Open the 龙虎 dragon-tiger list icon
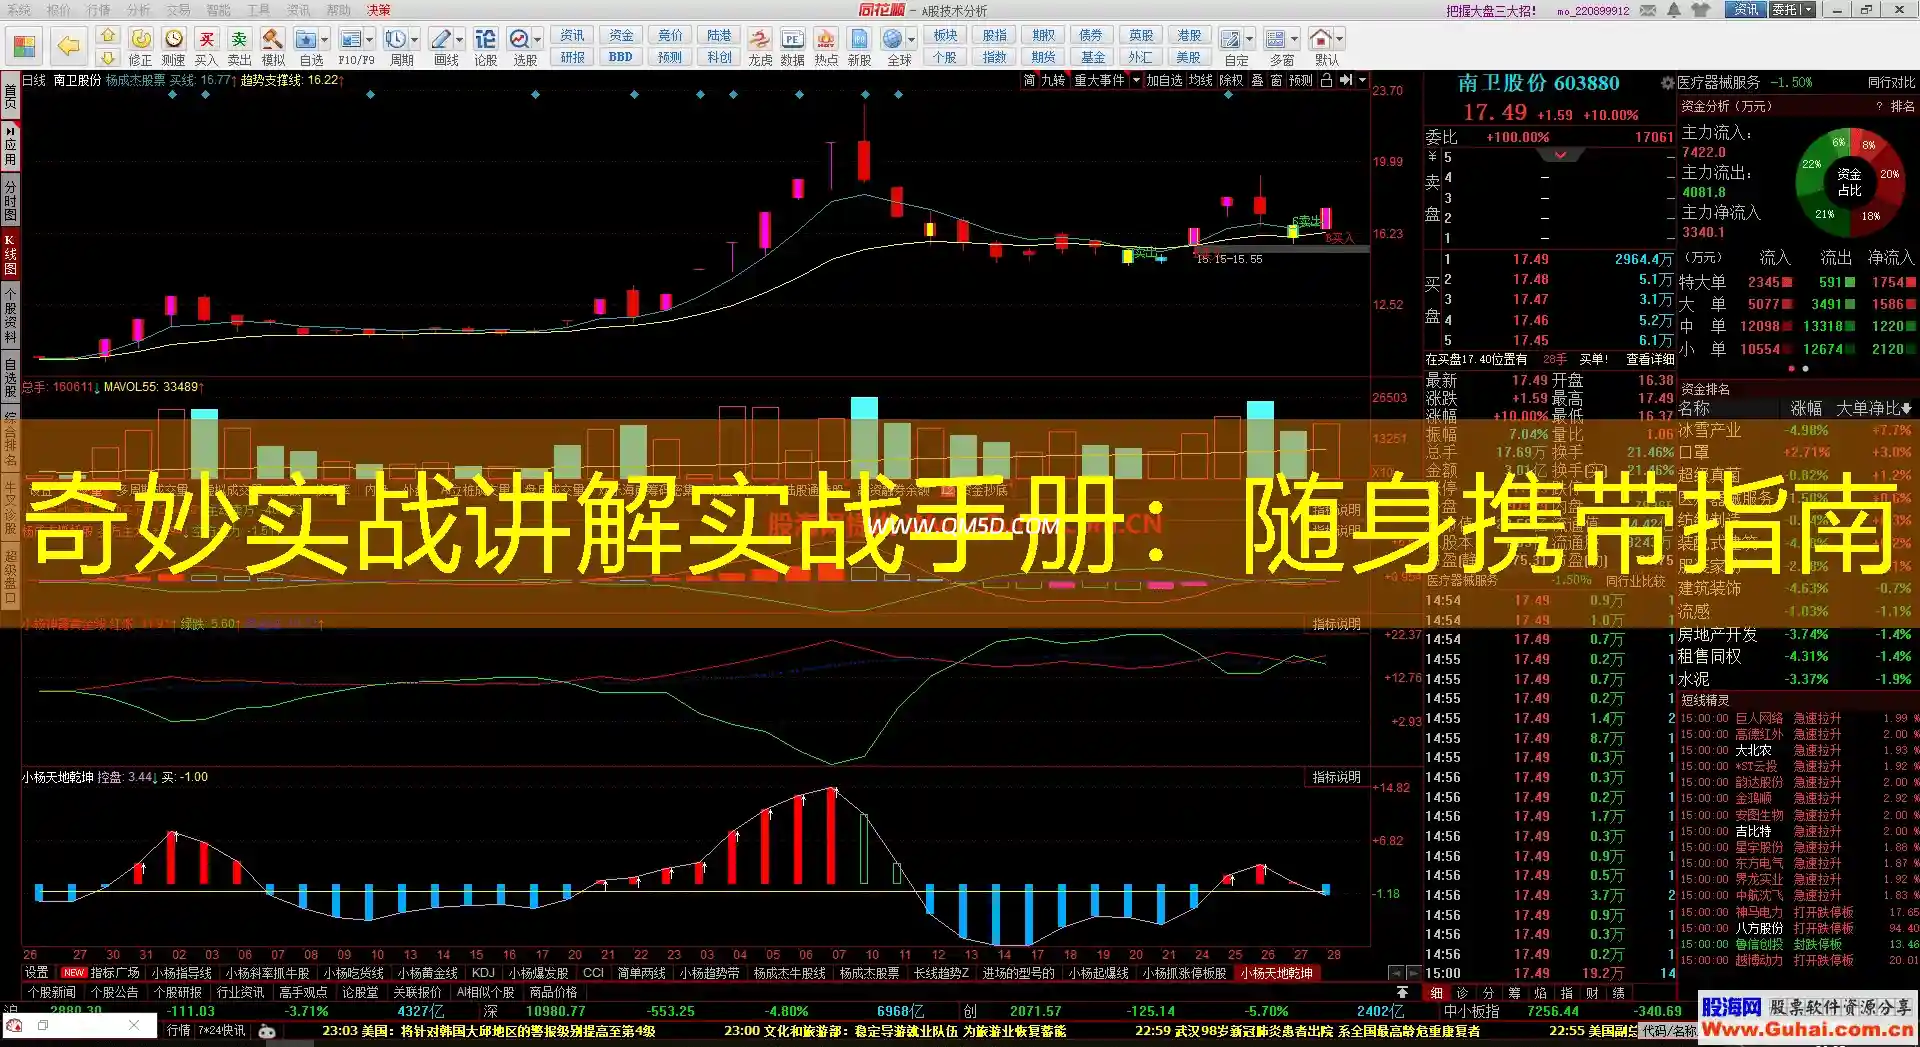Screen dimensions: 1920x1047 coord(760,39)
